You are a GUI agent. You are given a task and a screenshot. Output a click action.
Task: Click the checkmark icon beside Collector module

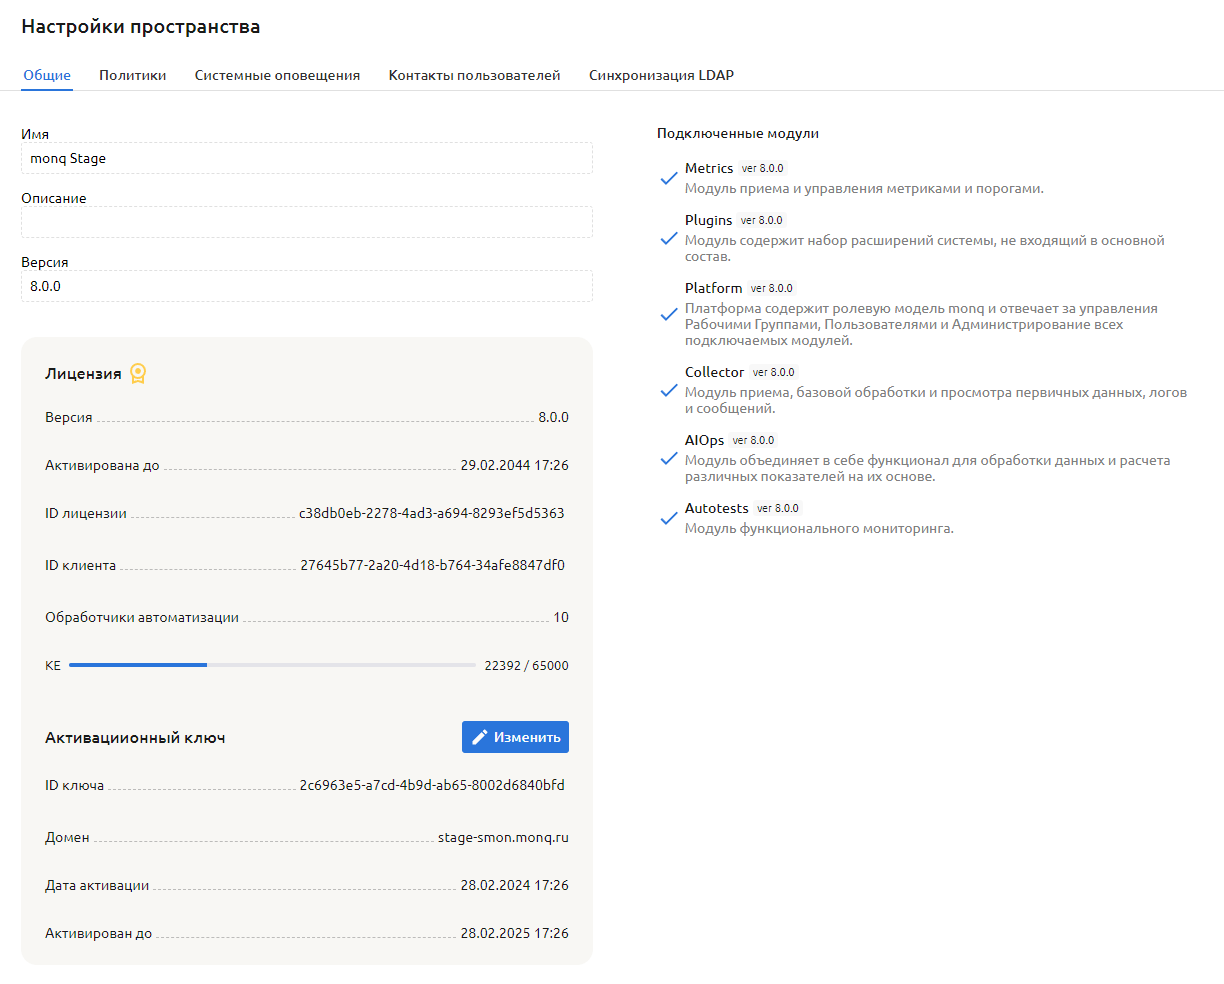coord(669,391)
